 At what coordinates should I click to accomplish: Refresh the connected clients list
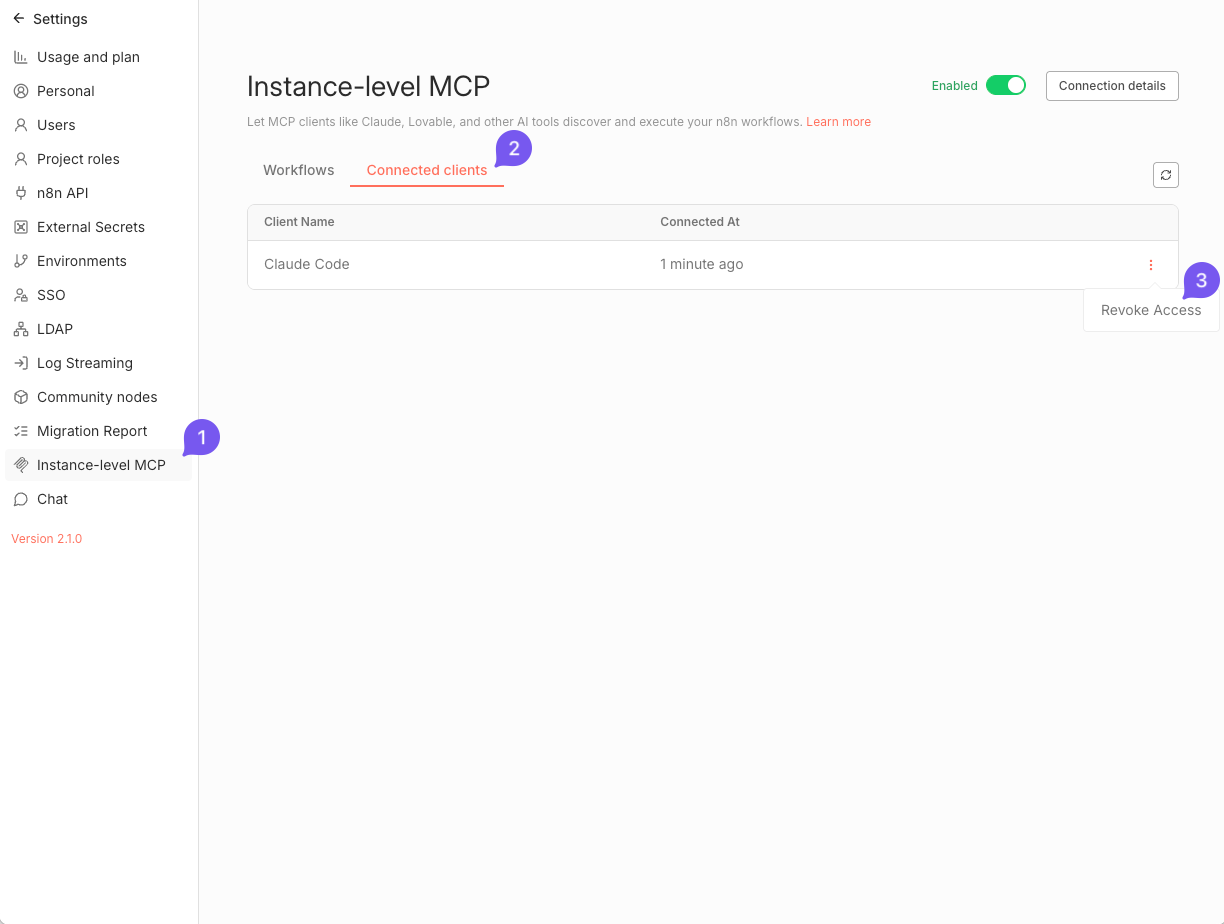tap(1165, 174)
